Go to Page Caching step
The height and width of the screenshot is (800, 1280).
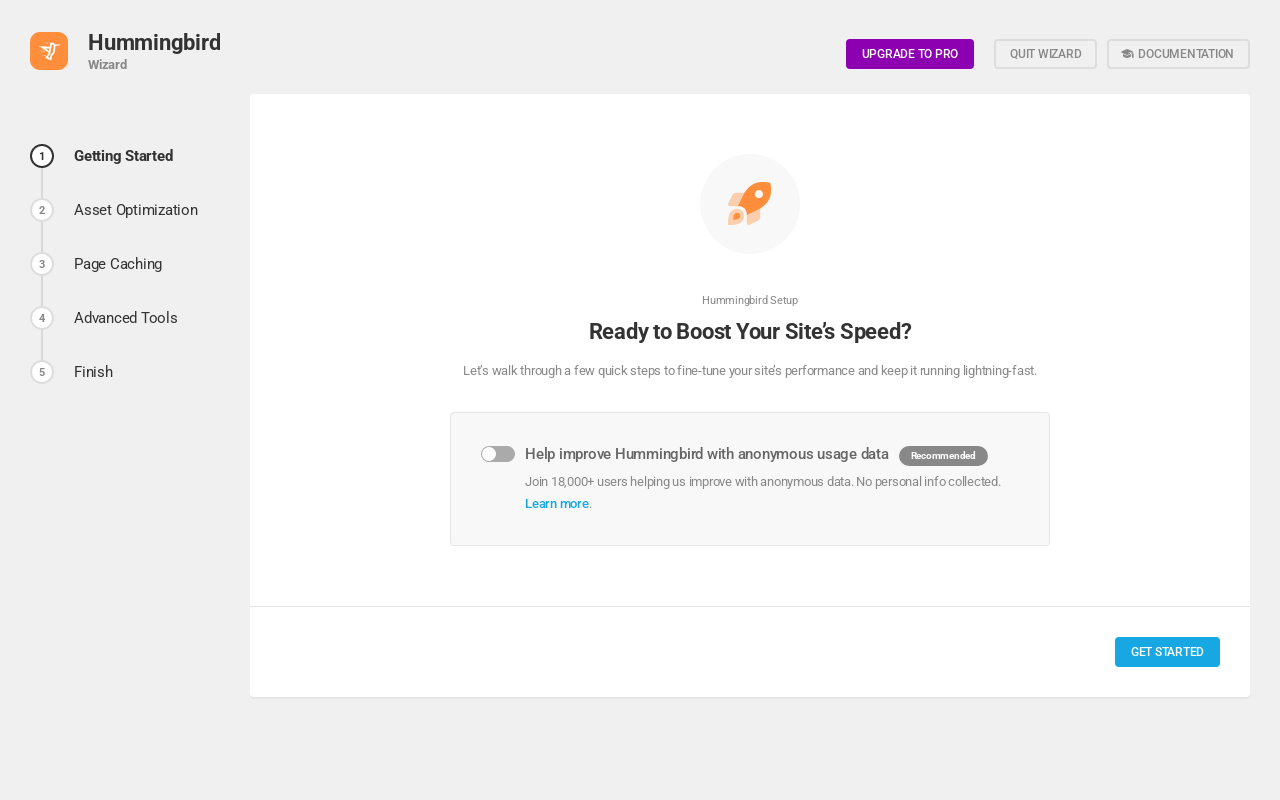pyautogui.click(x=118, y=264)
